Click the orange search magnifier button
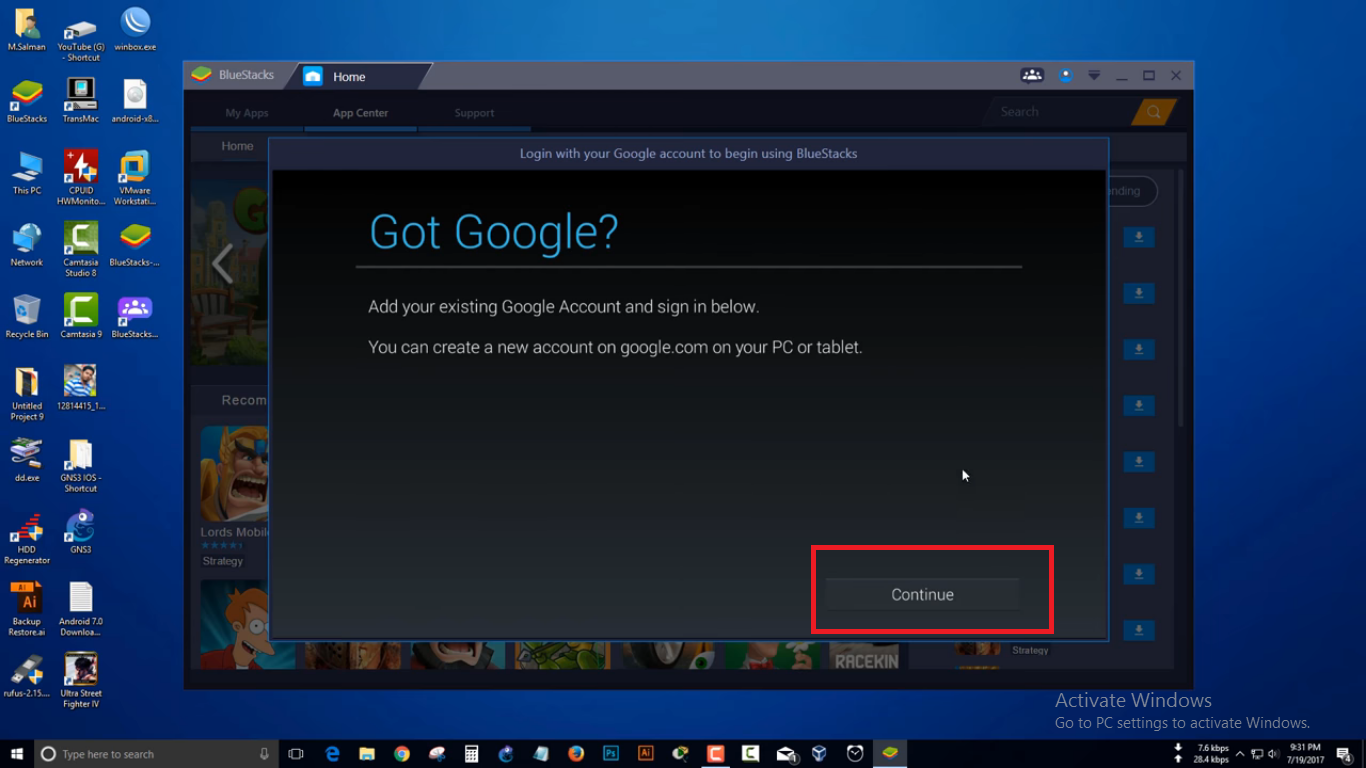 point(1154,112)
